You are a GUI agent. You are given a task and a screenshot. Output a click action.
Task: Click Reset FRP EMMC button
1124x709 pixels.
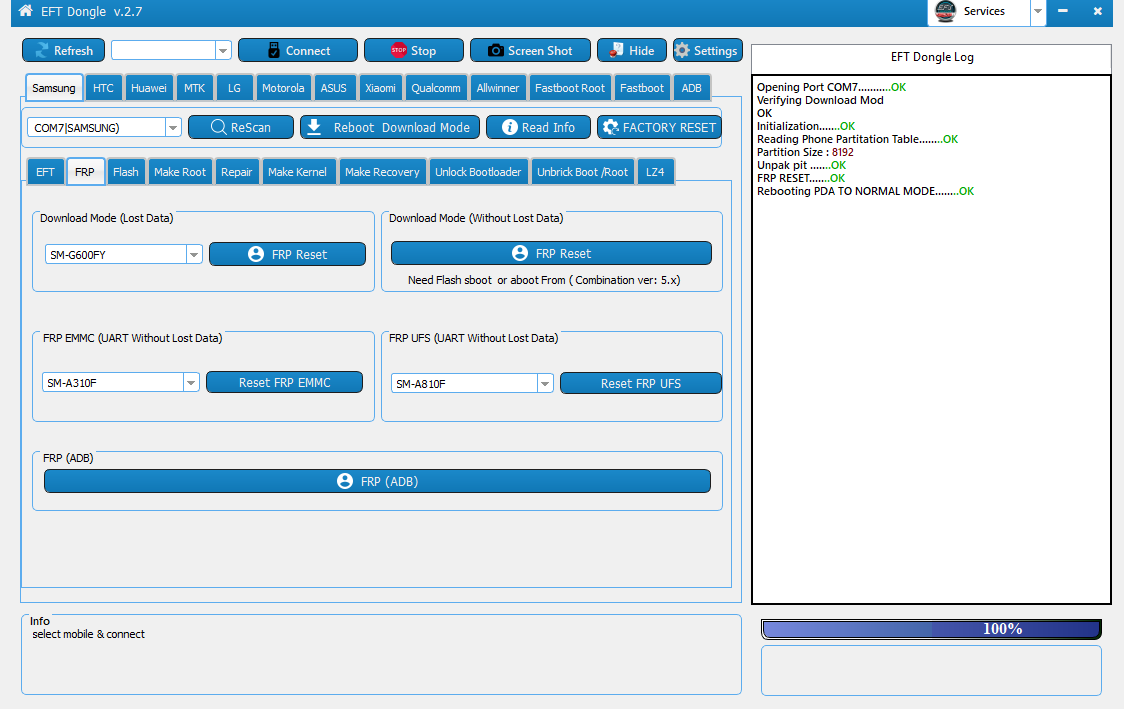click(x=285, y=382)
